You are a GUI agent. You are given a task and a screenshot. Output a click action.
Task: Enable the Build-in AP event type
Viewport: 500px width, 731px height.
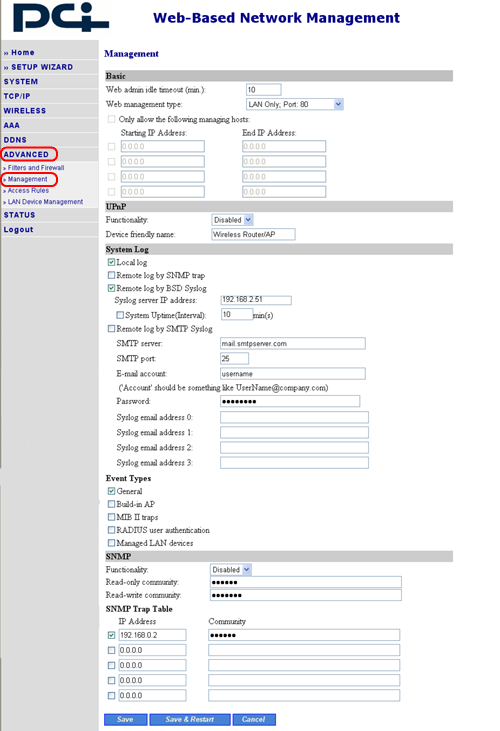point(111,504)
